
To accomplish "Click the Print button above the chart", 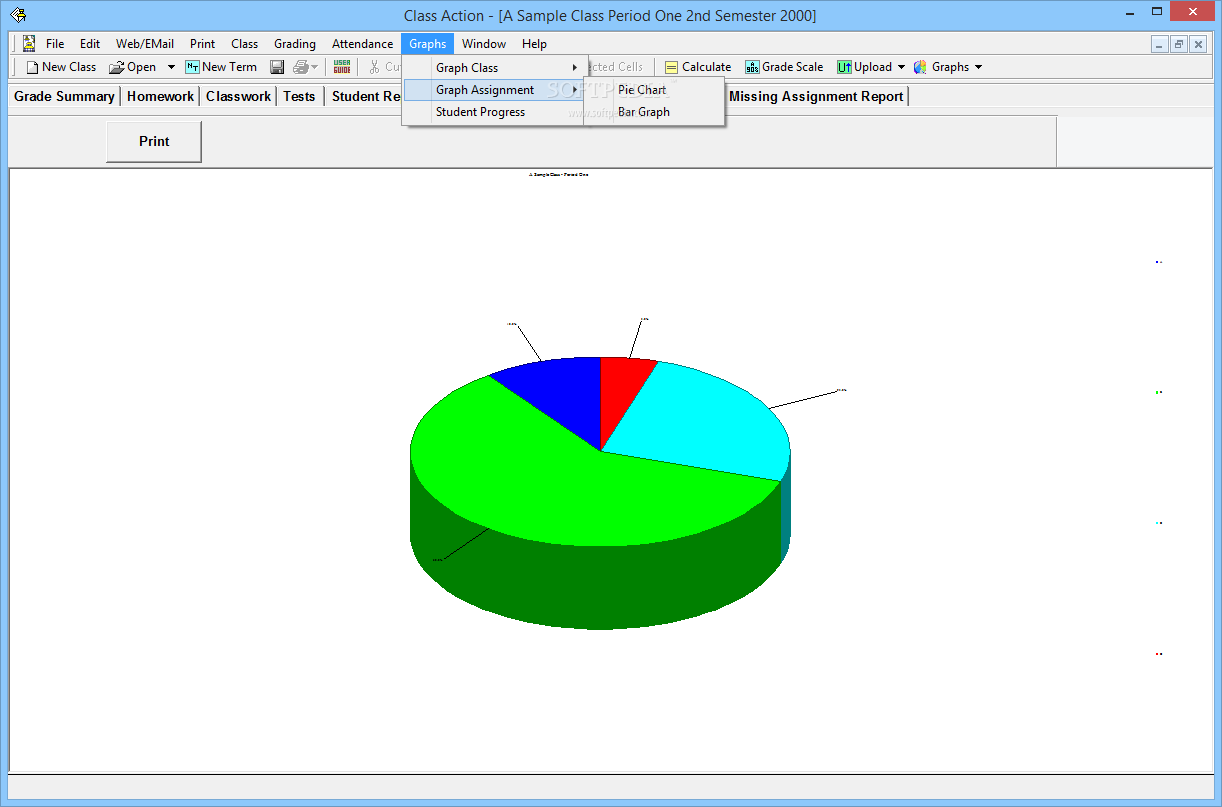I will pos(154,141).
